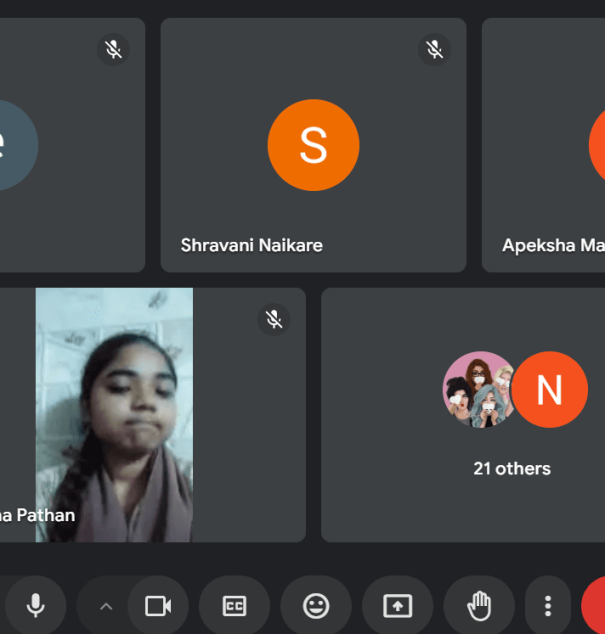
Task: Open the emoji reactions smiley icon
Action: [x=316, y=606]
